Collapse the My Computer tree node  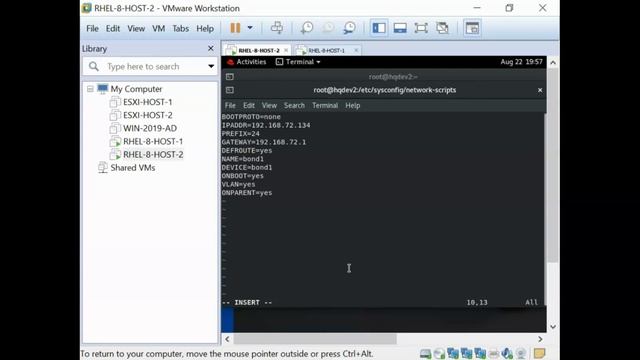click(x=90, y=89)
